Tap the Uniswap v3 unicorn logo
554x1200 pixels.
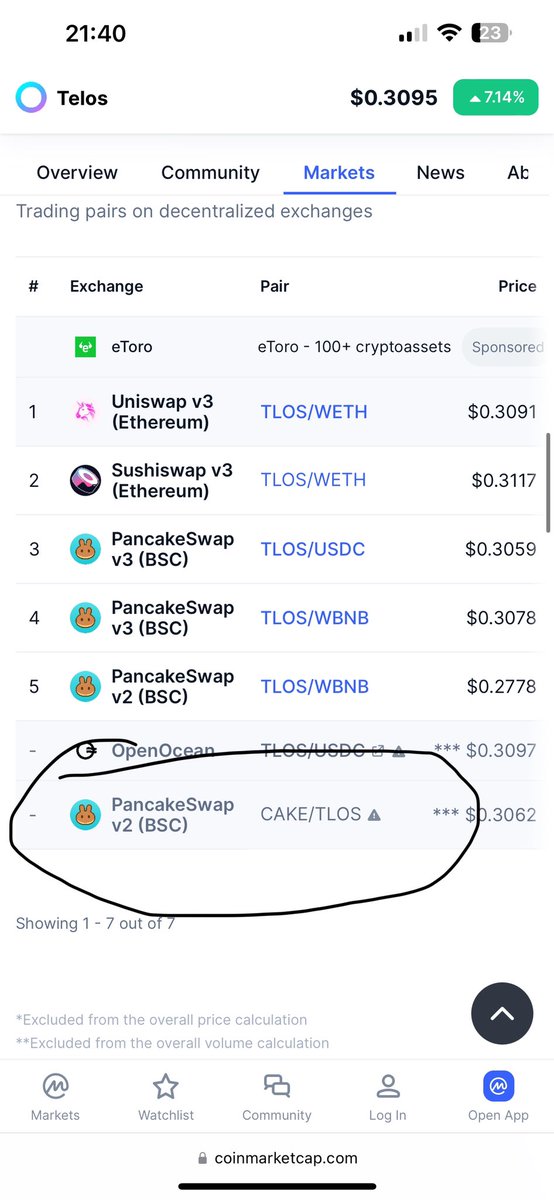click(x=84, y=412)
